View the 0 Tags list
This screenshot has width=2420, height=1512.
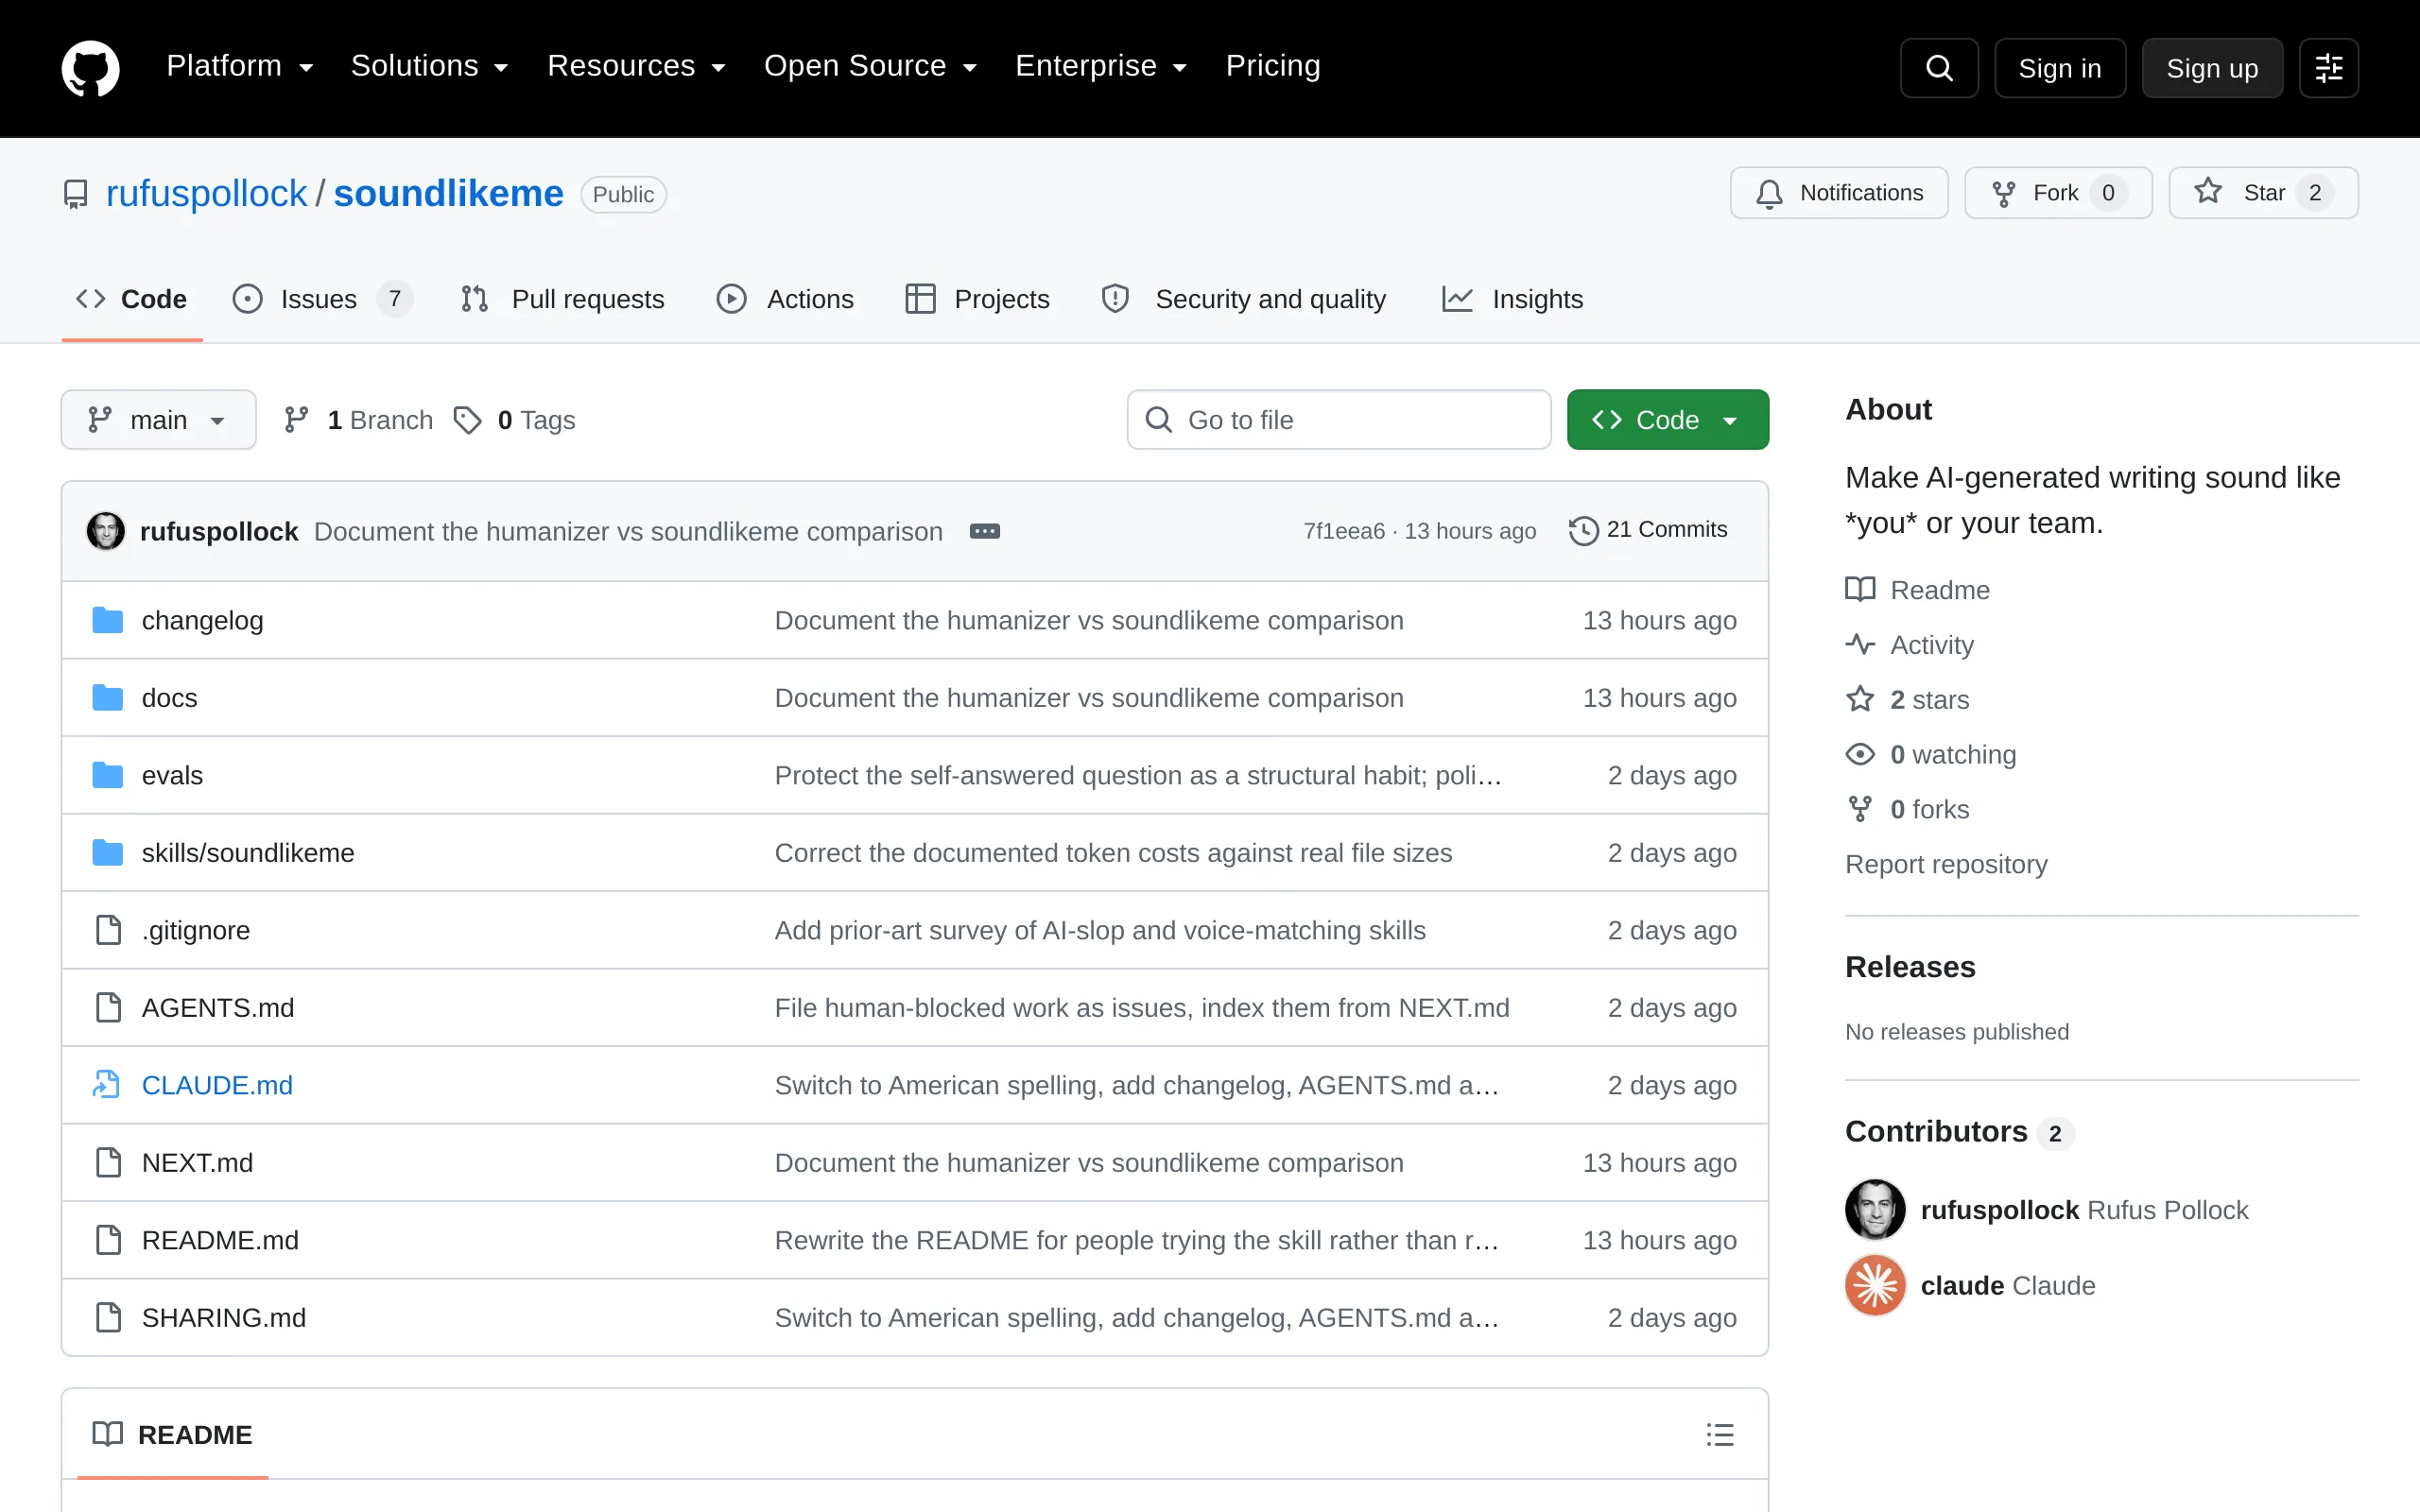(x=514, y=420)
